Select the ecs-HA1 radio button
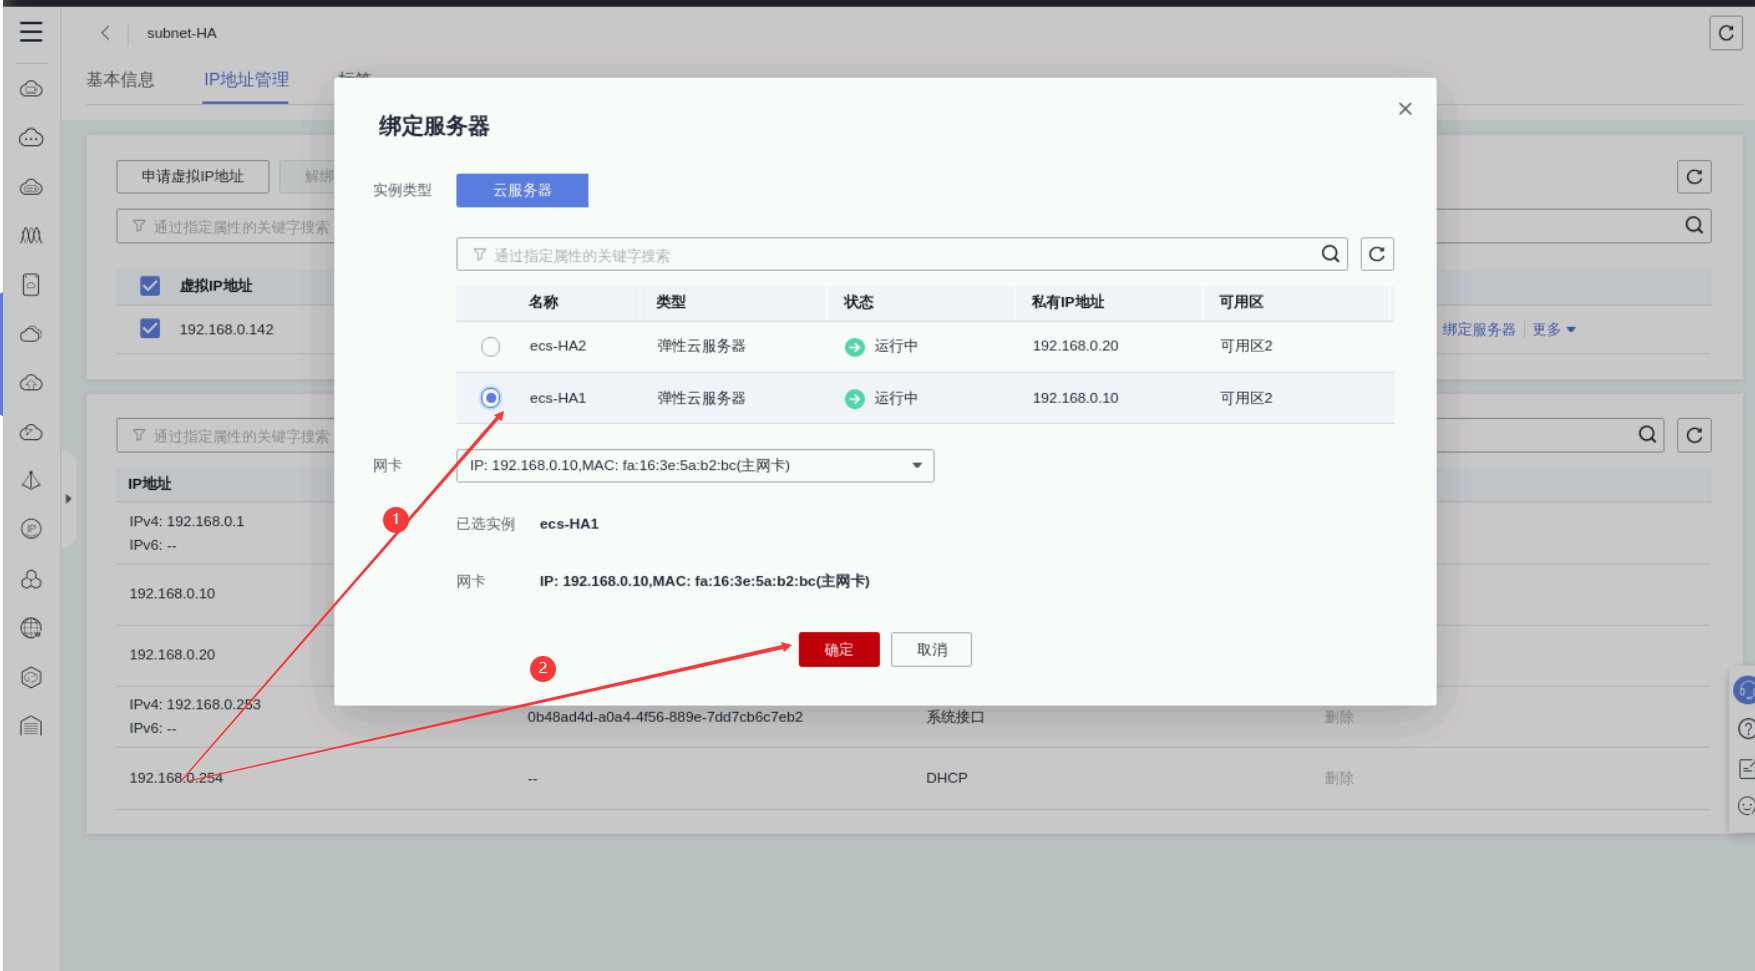The width and height of the screenshot is (1755, 971). click(x=490, y=398)
